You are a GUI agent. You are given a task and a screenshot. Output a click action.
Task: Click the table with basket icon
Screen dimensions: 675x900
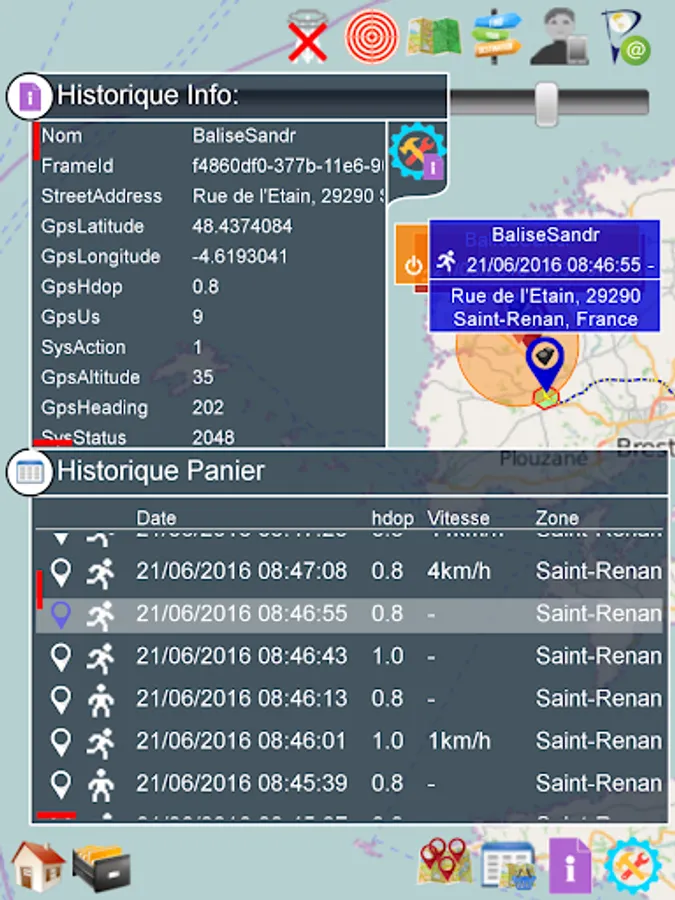pos(509,866)
